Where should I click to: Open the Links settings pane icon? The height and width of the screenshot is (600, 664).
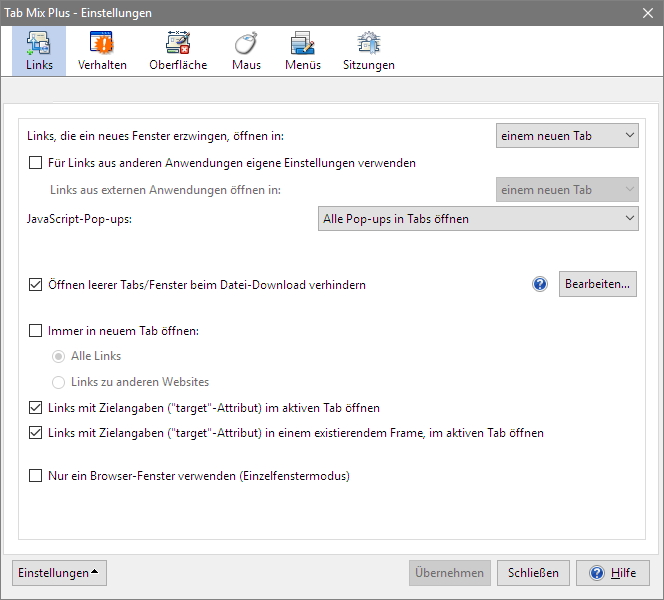click(x=39, y=51)
